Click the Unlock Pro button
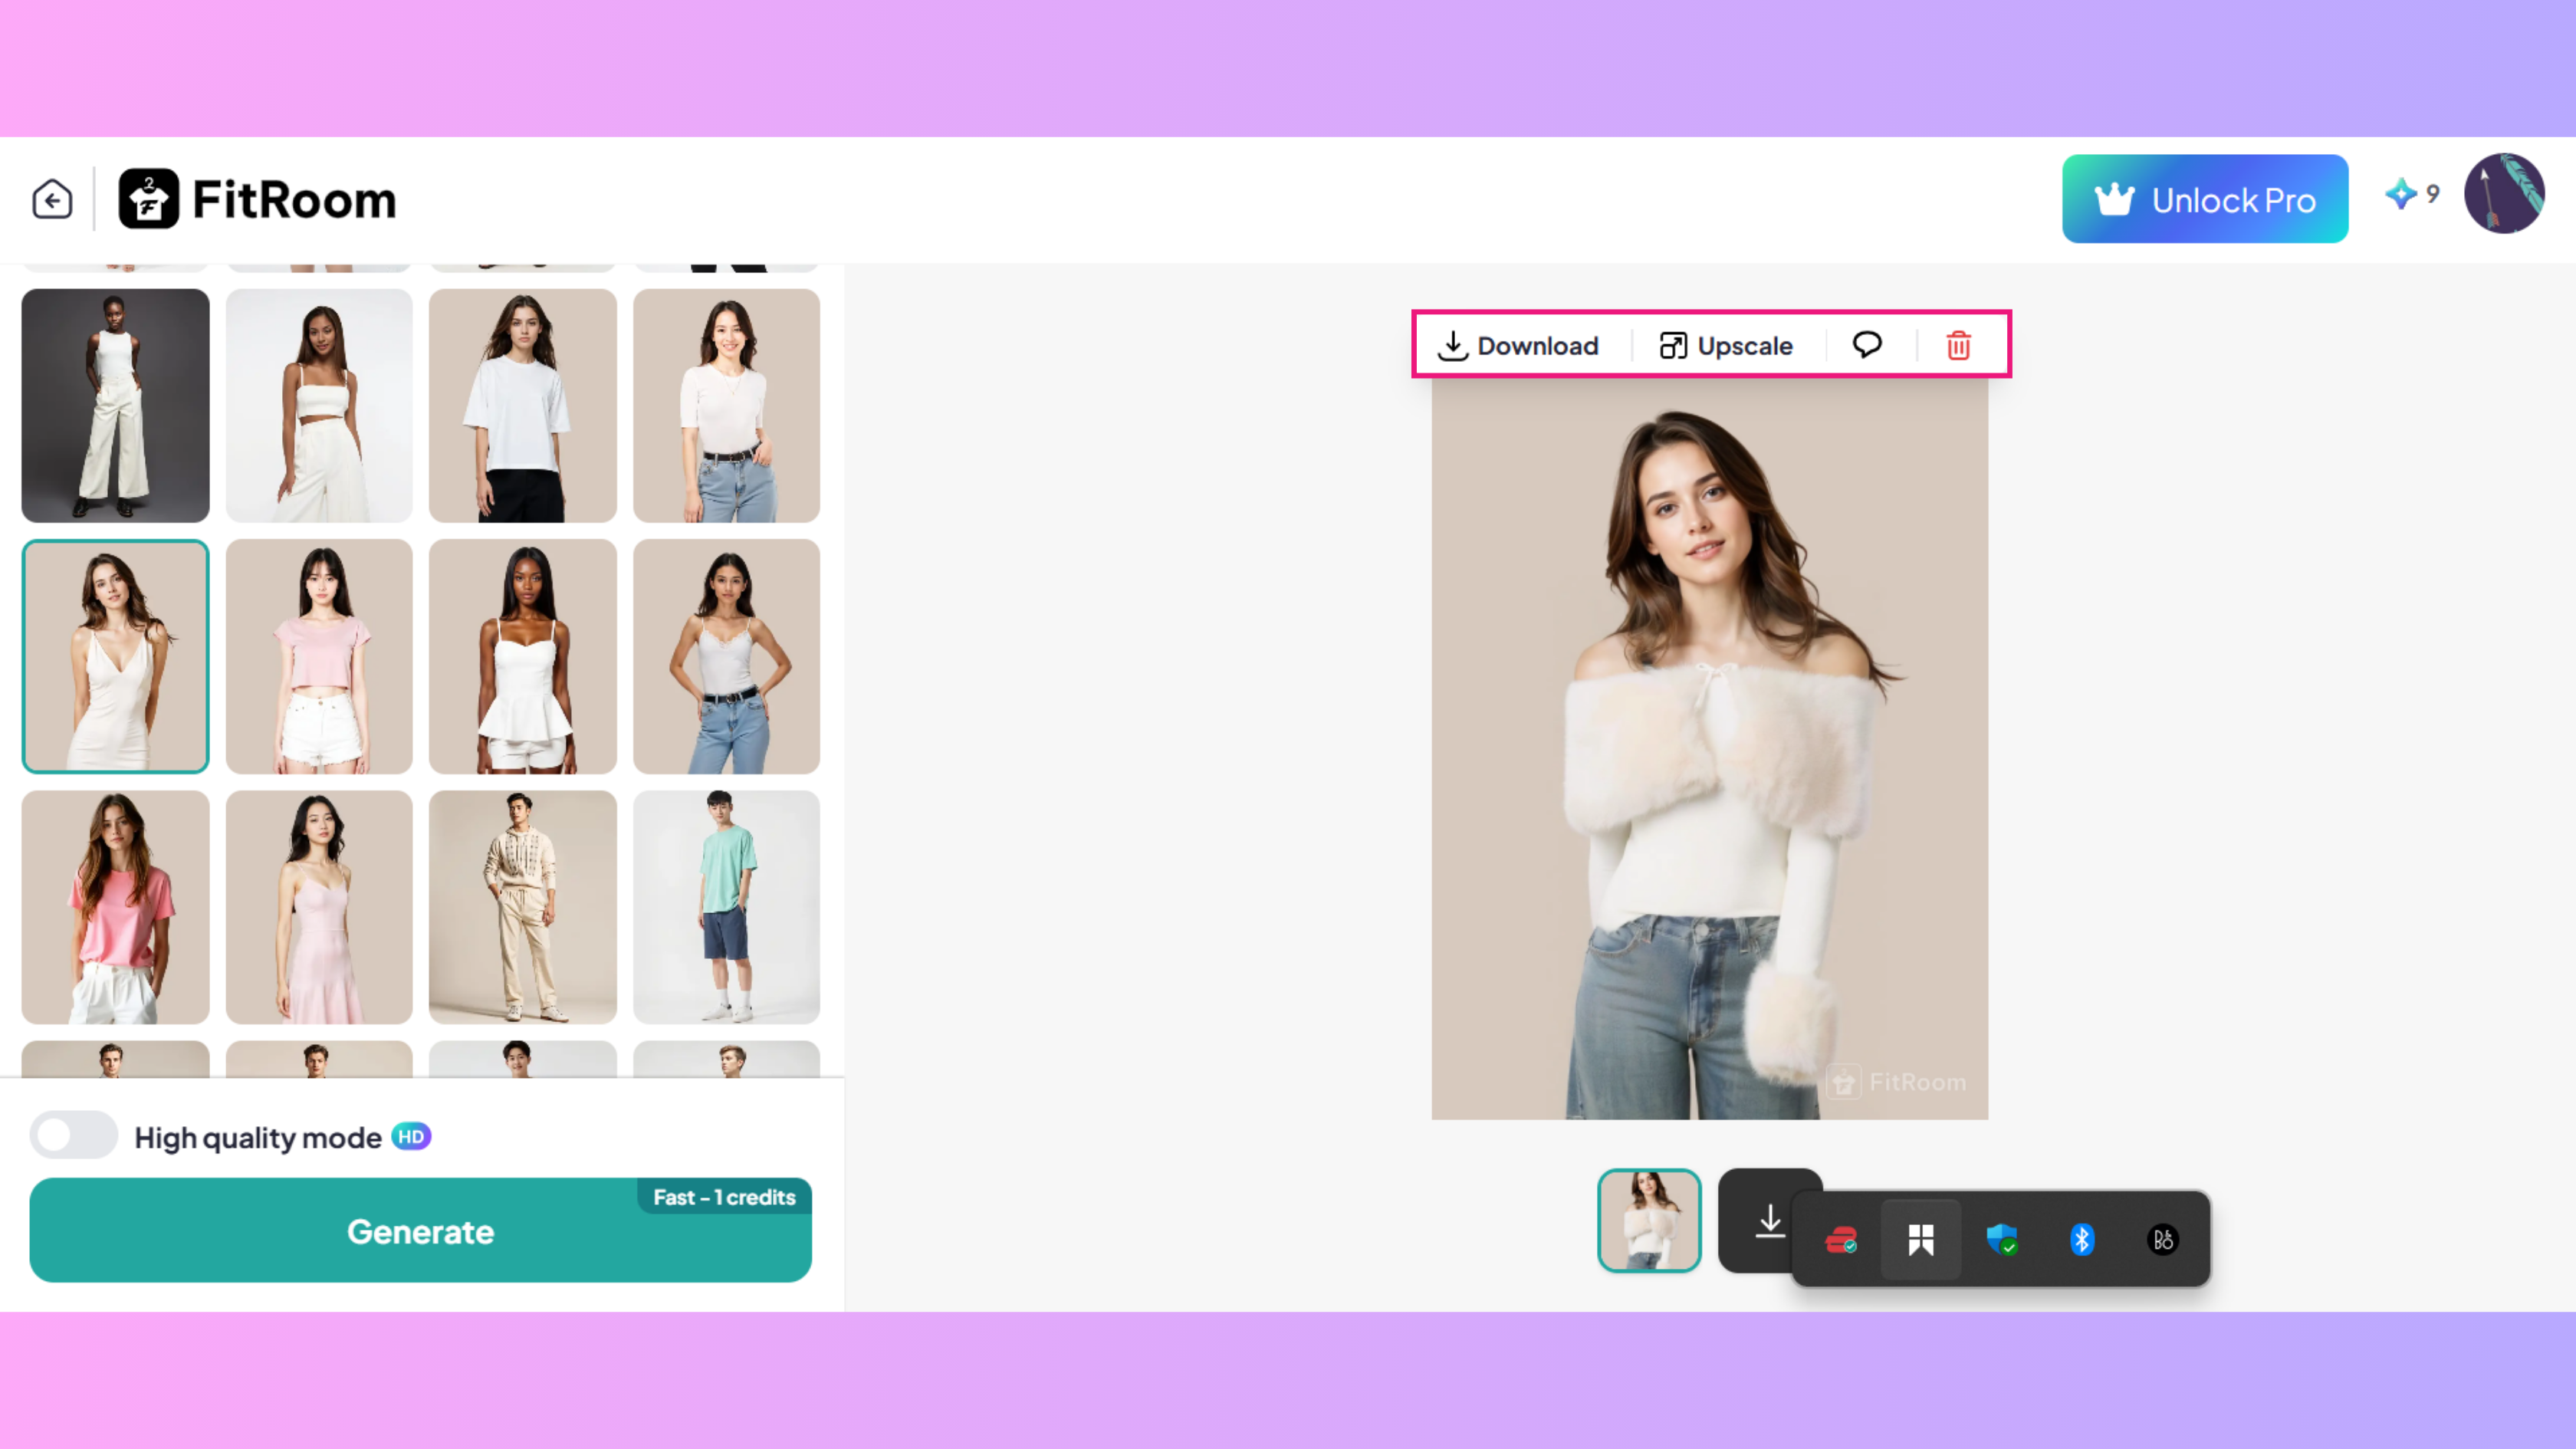 (2204, 199)
